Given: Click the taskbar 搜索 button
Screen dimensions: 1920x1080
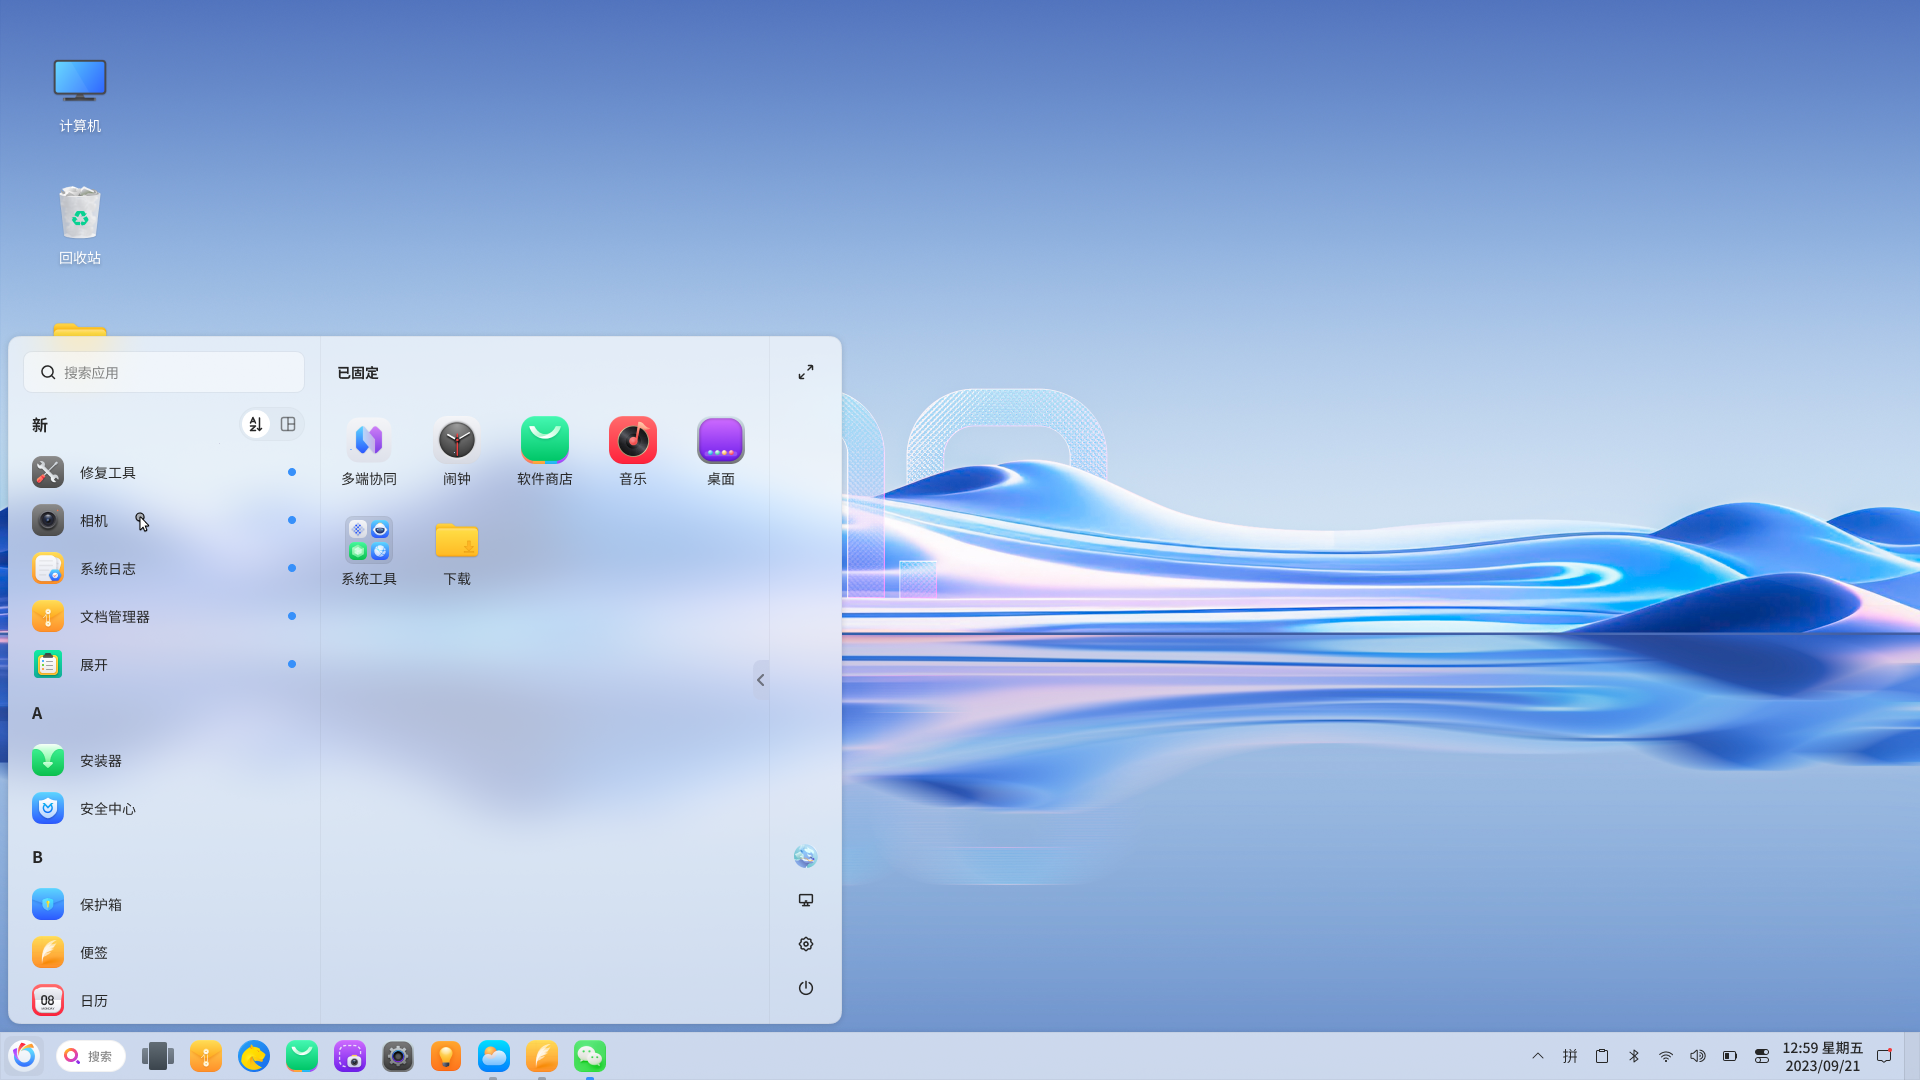Looking at the screenshot, I should tap(91, 1056).
